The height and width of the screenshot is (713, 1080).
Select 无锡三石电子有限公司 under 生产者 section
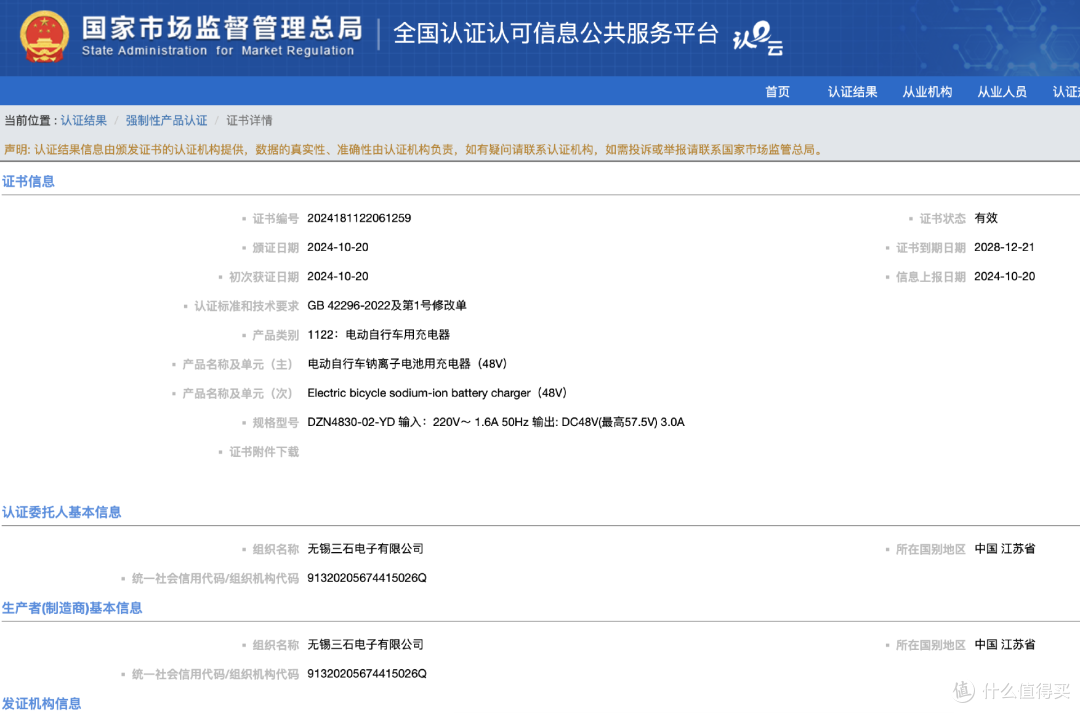pos(365,644)
